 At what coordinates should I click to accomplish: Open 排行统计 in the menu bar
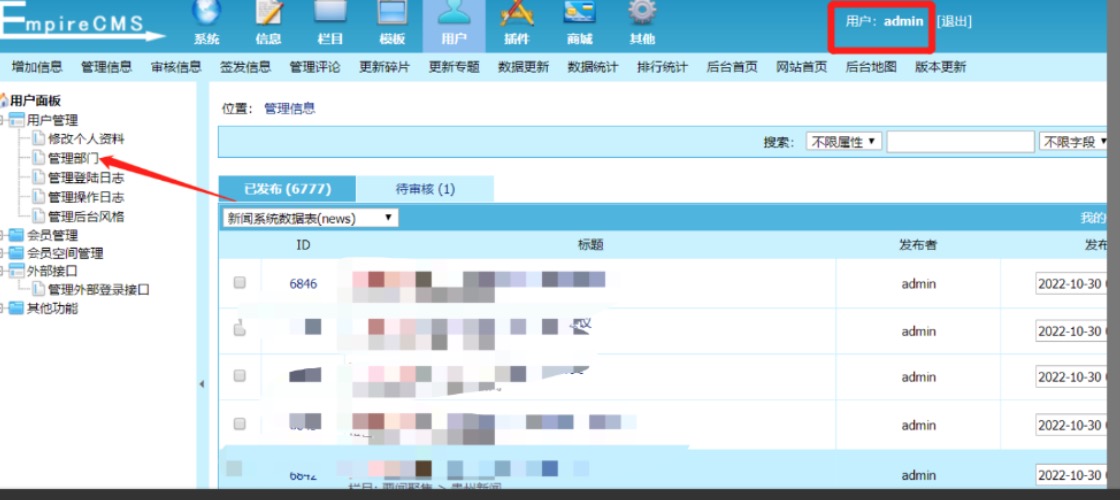click(662, 67)
